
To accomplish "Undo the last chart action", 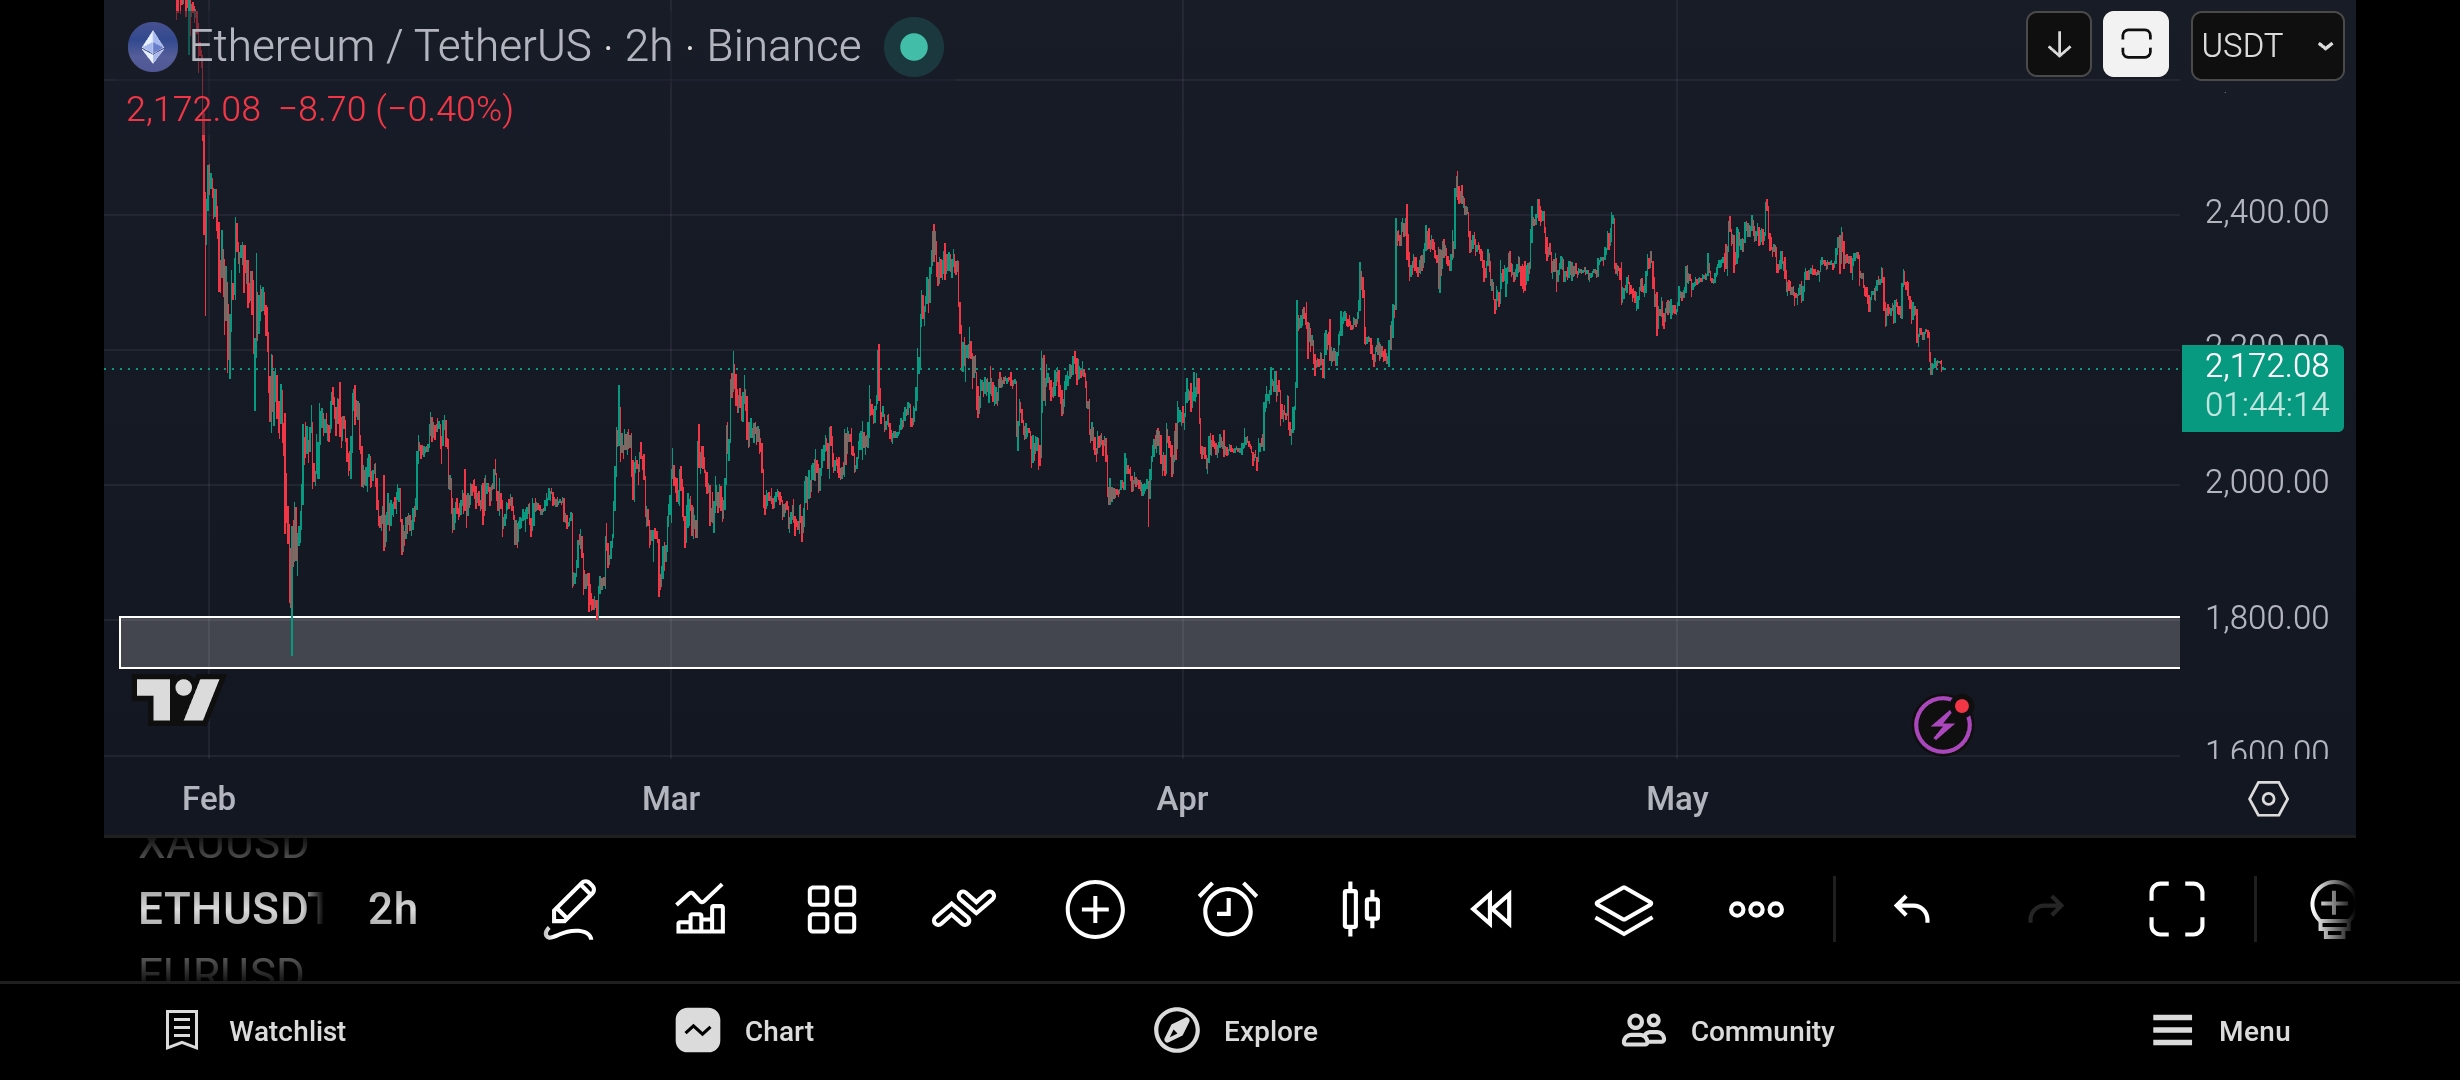I will pyautogui.click(x=1912, y=909).
